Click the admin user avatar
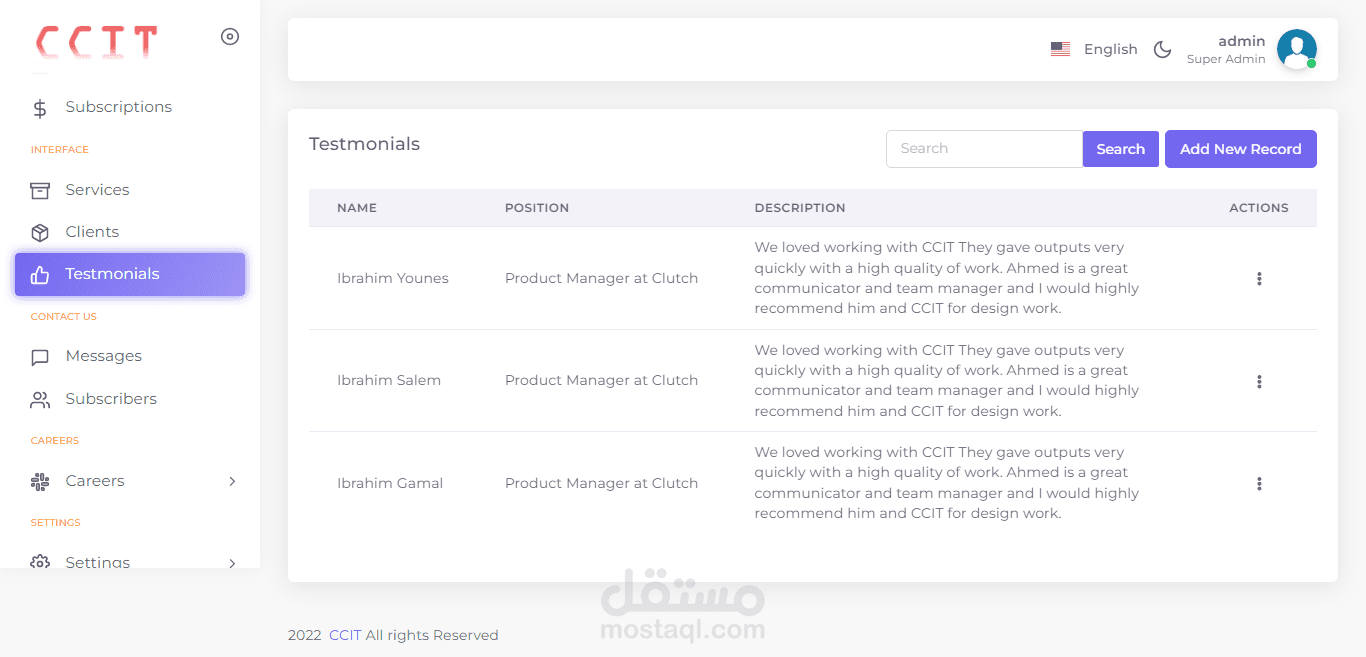1366x657 pixels. point(1296,49)
